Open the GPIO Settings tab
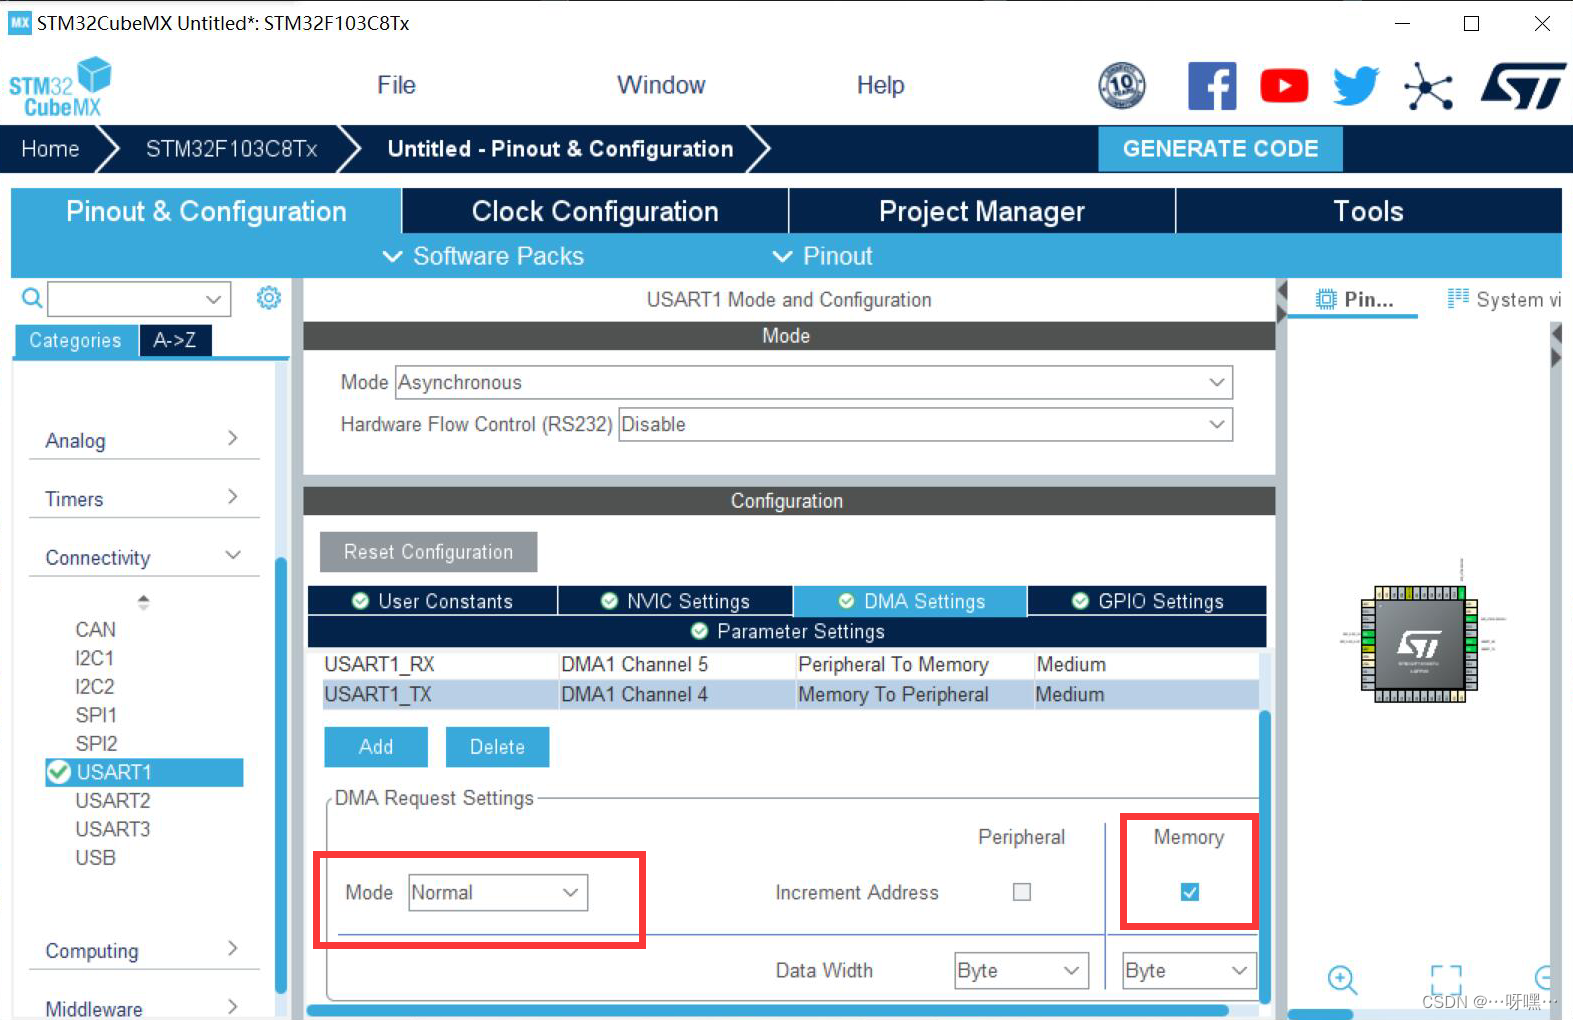 coord(1147,601)
